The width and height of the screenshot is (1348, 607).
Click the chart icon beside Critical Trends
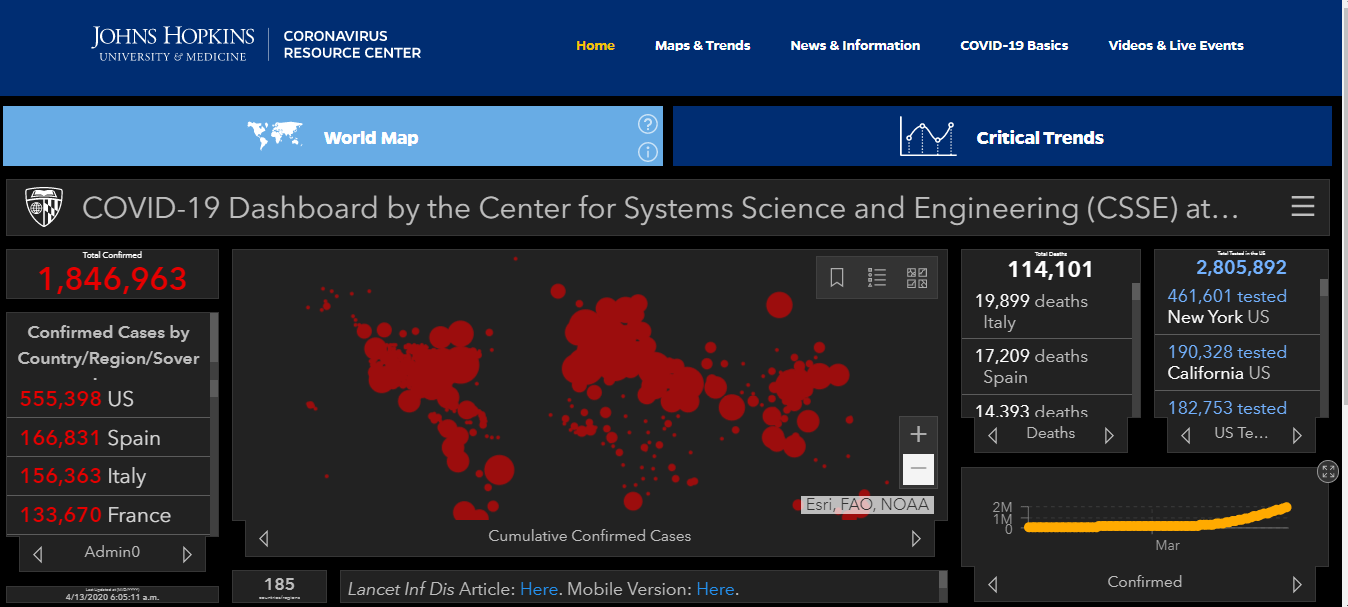pos(928,136)
